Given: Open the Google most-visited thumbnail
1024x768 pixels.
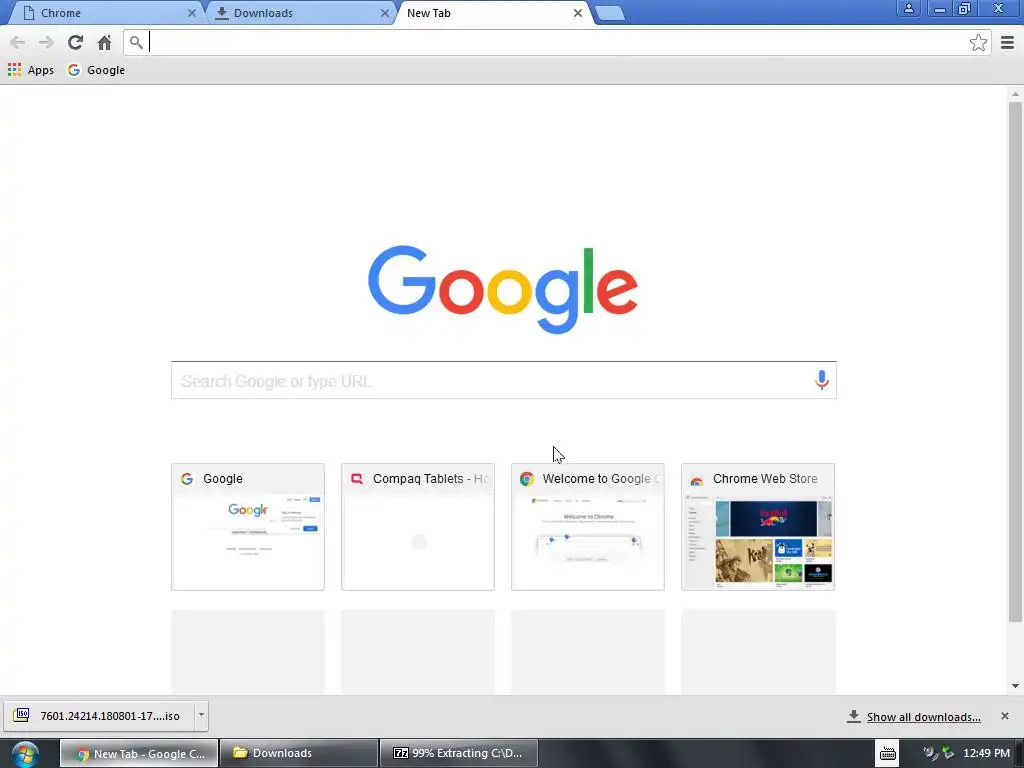Looking at the screenshot, I should tap(248, 527).
